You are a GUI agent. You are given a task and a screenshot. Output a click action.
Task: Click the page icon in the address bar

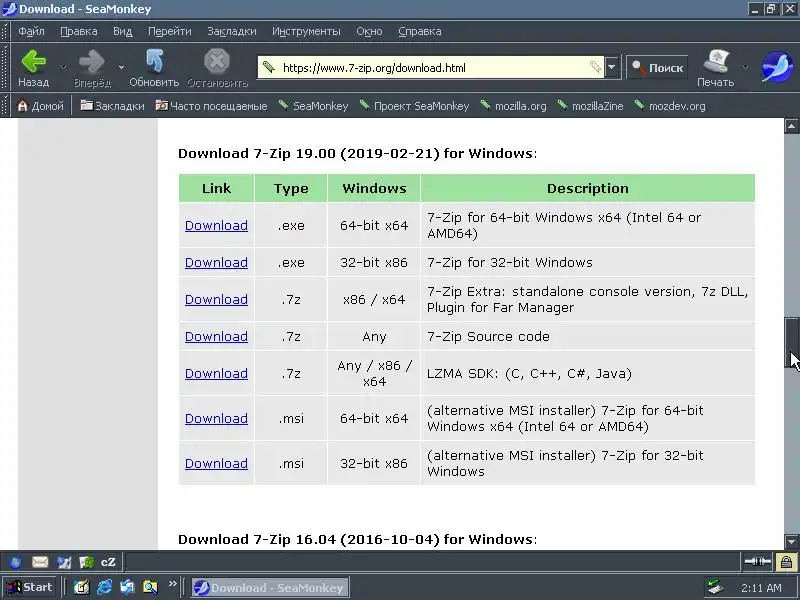(x=268, y=67)
